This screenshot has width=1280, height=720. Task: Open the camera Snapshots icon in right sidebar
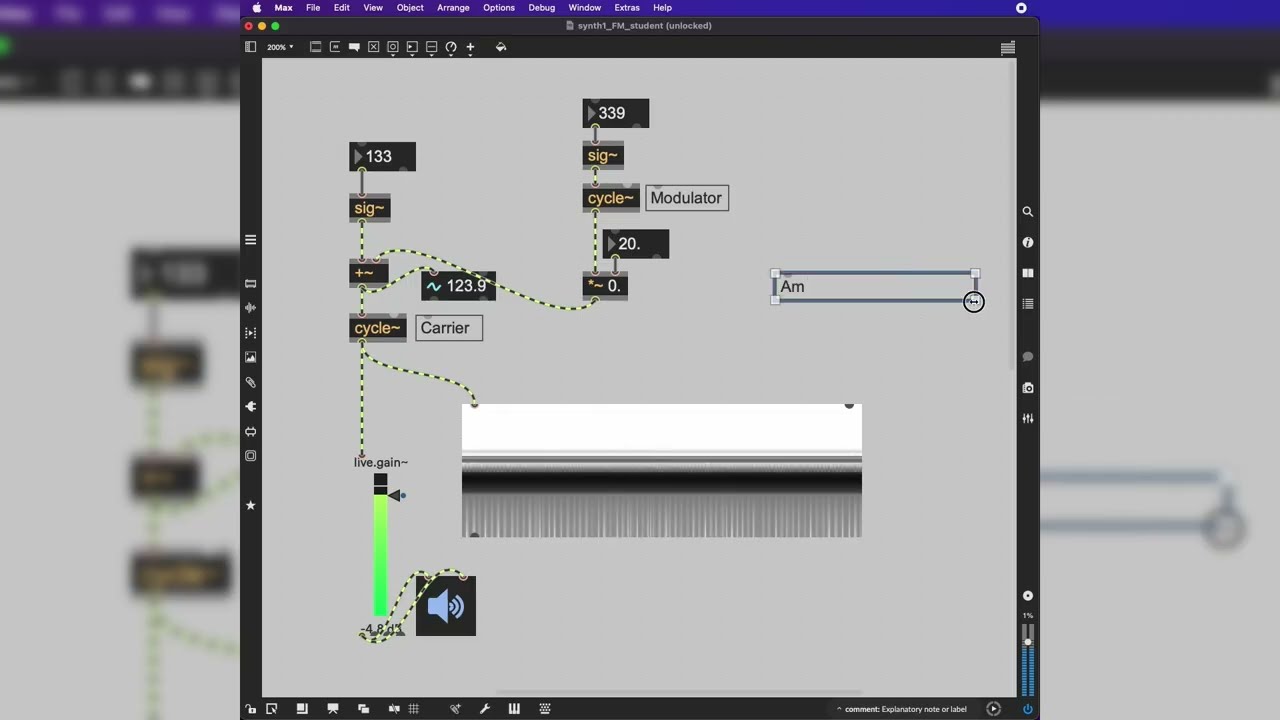coord(1027,388)
